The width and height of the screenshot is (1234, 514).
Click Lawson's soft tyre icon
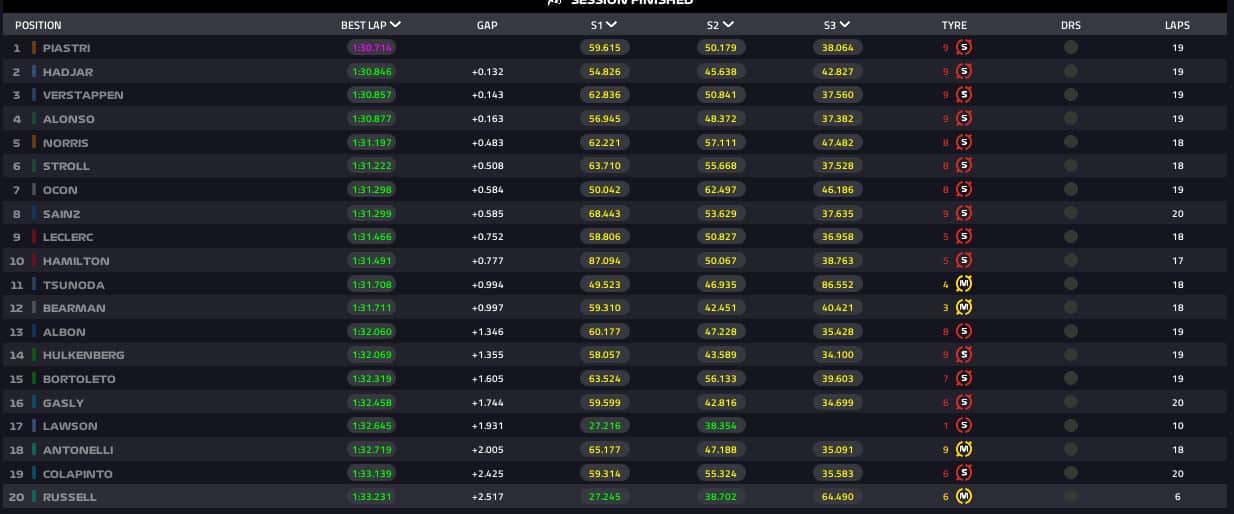pyautogui.click(x=964, y=426)
